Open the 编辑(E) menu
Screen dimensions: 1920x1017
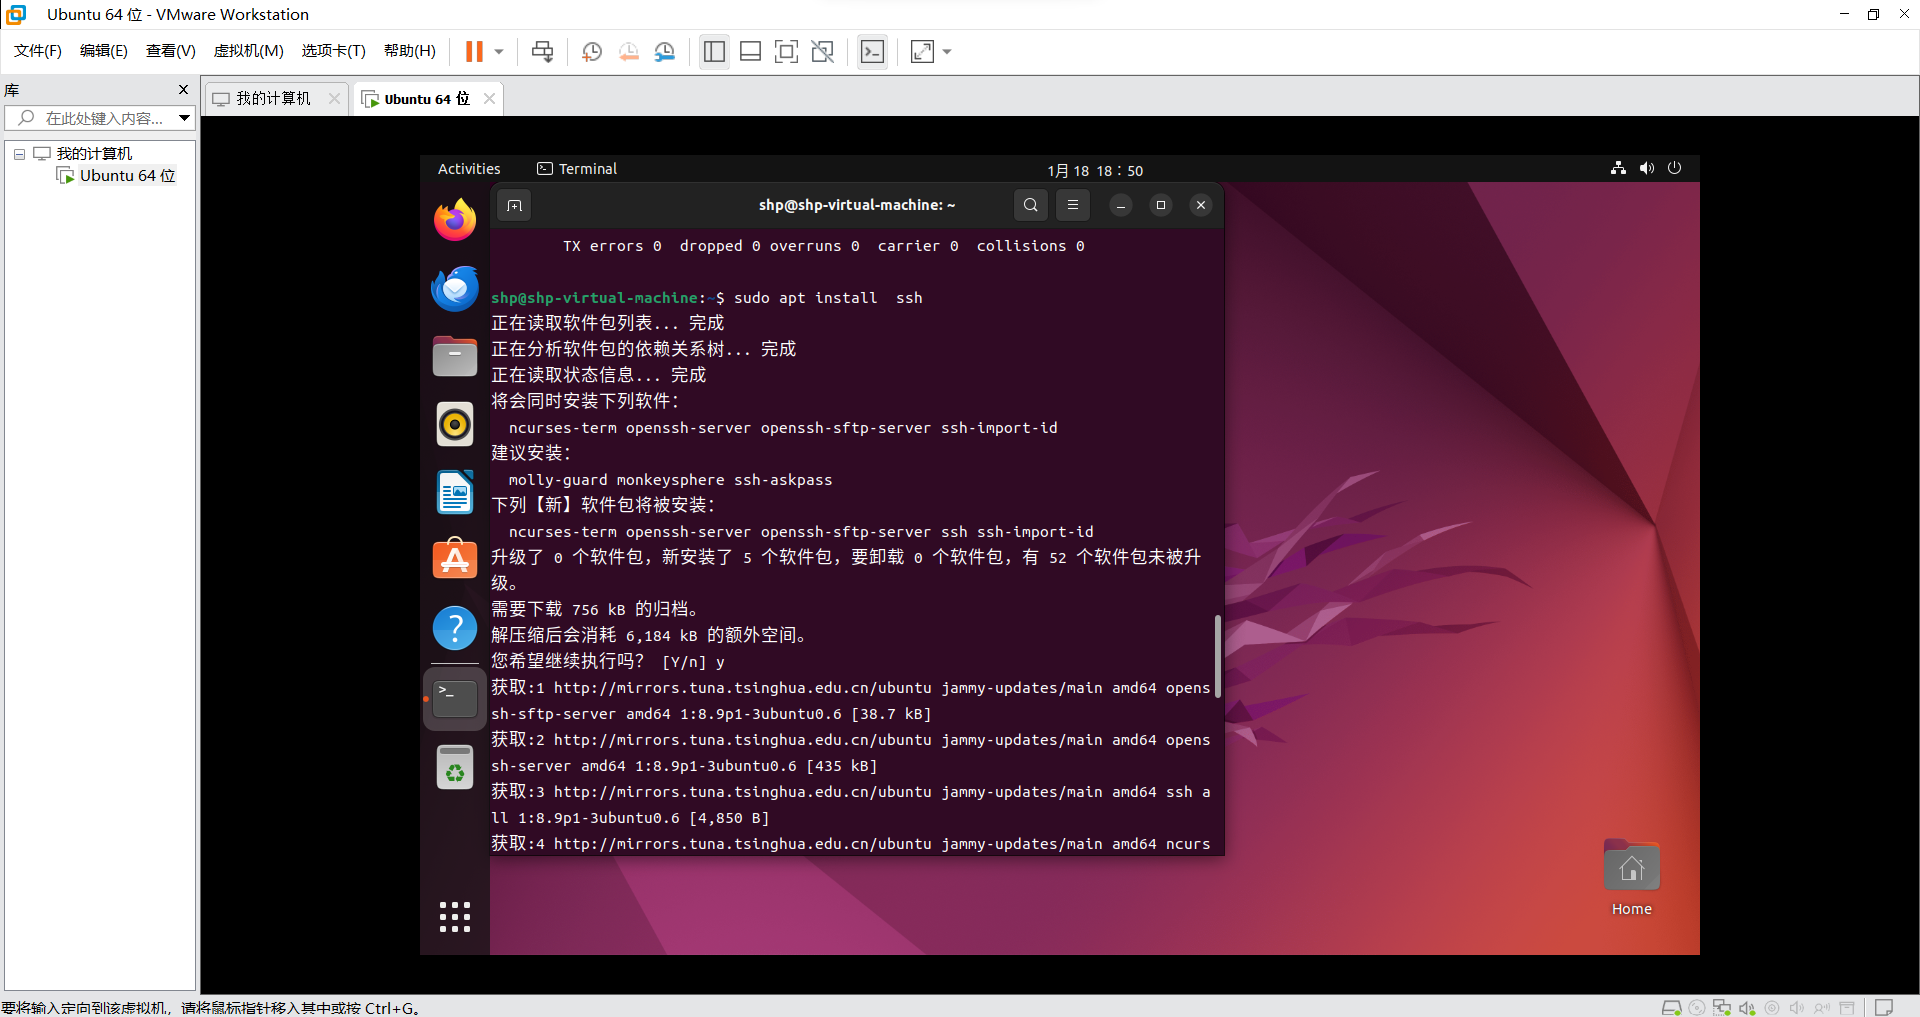(x=104, y=51)
